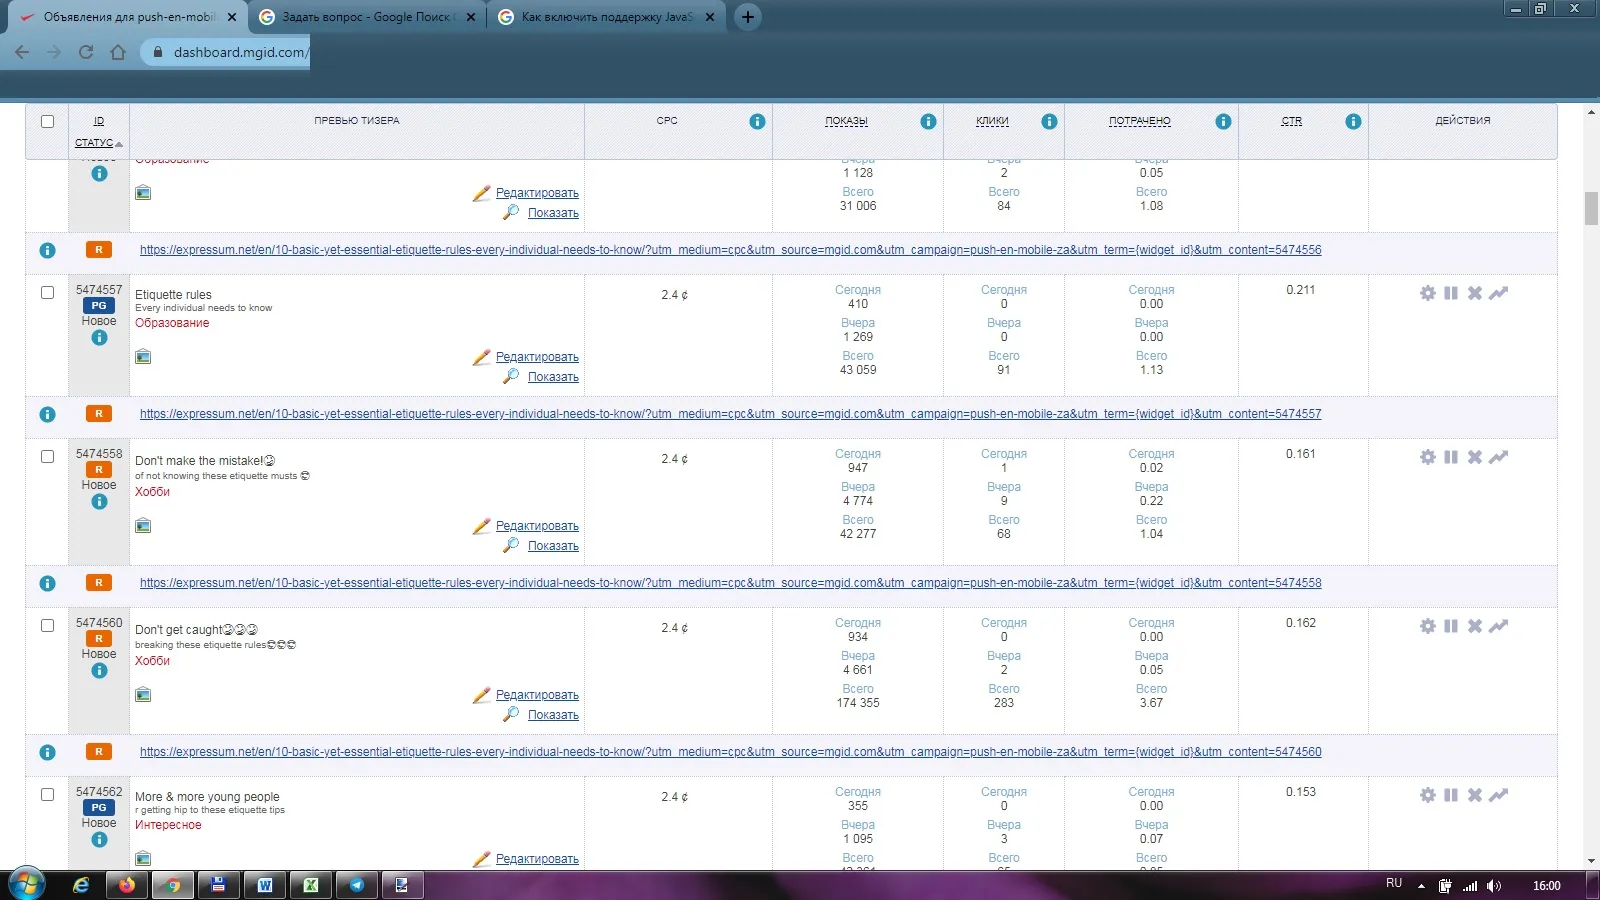Select checkbox for teaser 5474562
1600x900 pixels.
47,795
